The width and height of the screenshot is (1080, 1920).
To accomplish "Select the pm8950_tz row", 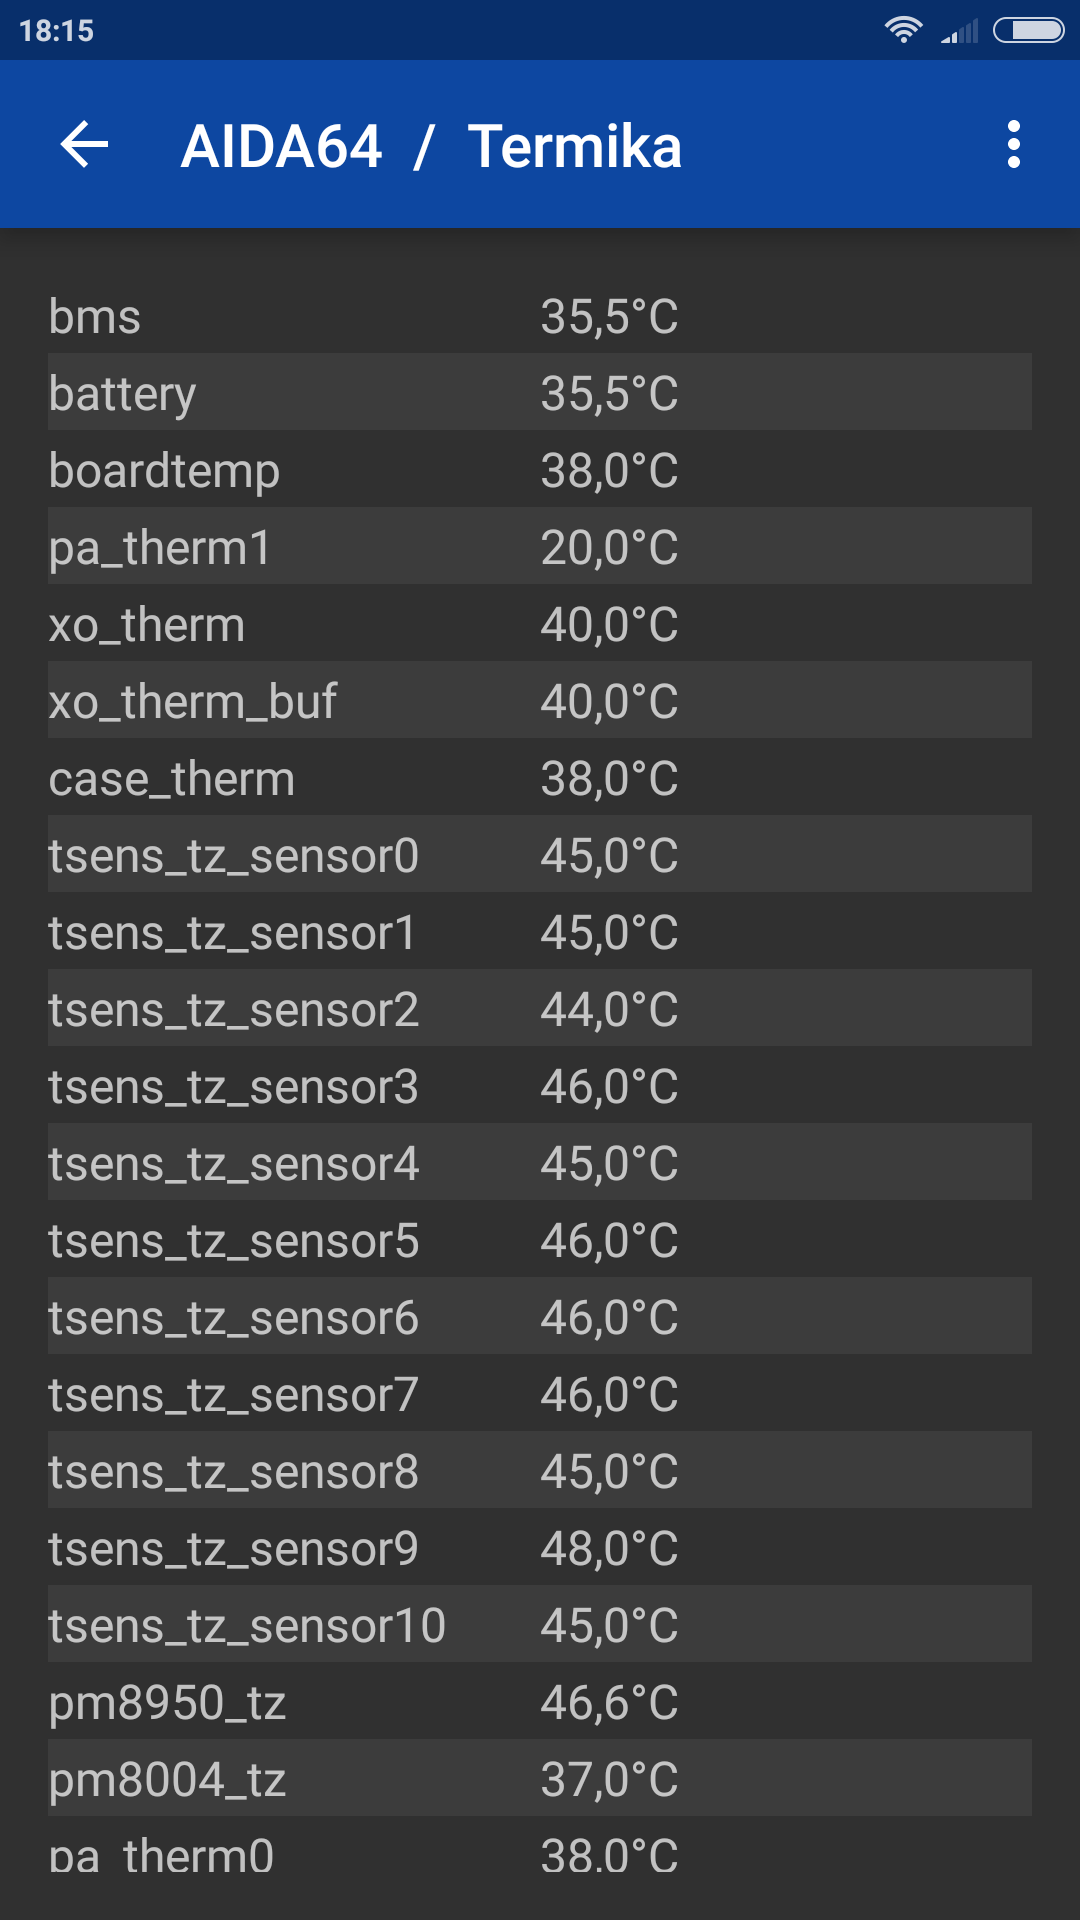I will 540,1702.
